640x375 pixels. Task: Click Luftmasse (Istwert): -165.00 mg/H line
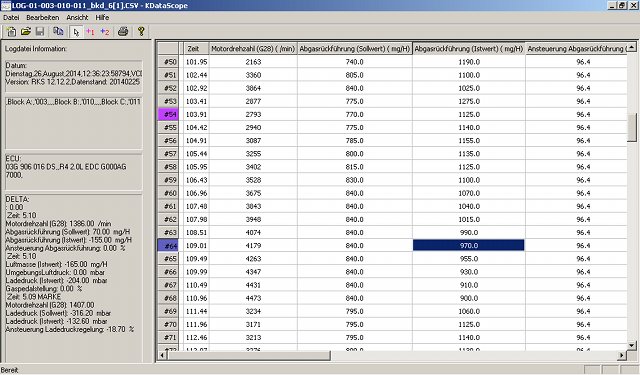click(x=56, y=264)
